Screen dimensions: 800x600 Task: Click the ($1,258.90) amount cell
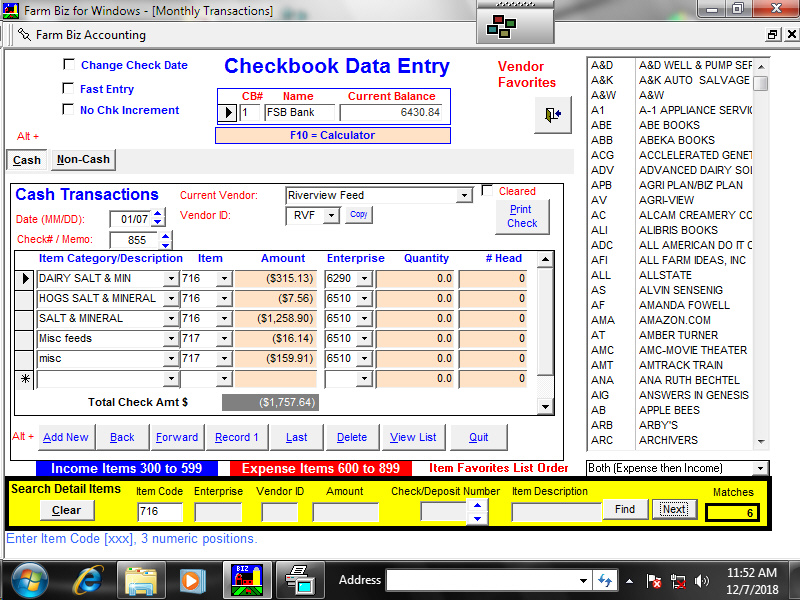(276, 318)
